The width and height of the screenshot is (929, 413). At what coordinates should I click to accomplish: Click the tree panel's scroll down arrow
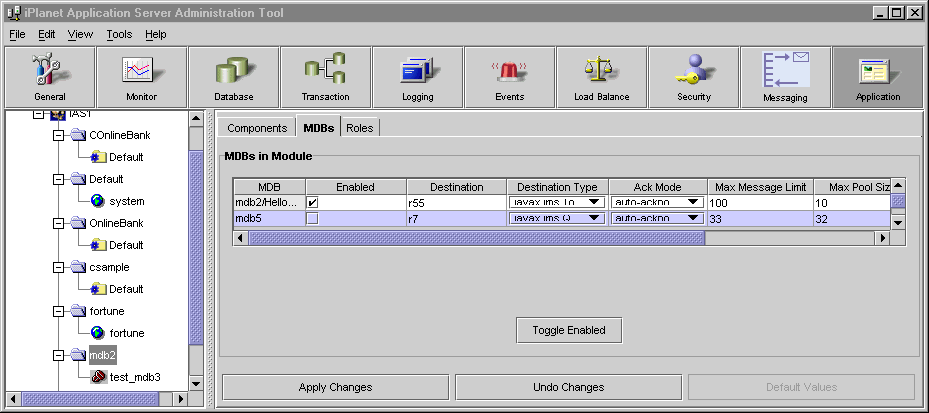click(x=196, y=383)
